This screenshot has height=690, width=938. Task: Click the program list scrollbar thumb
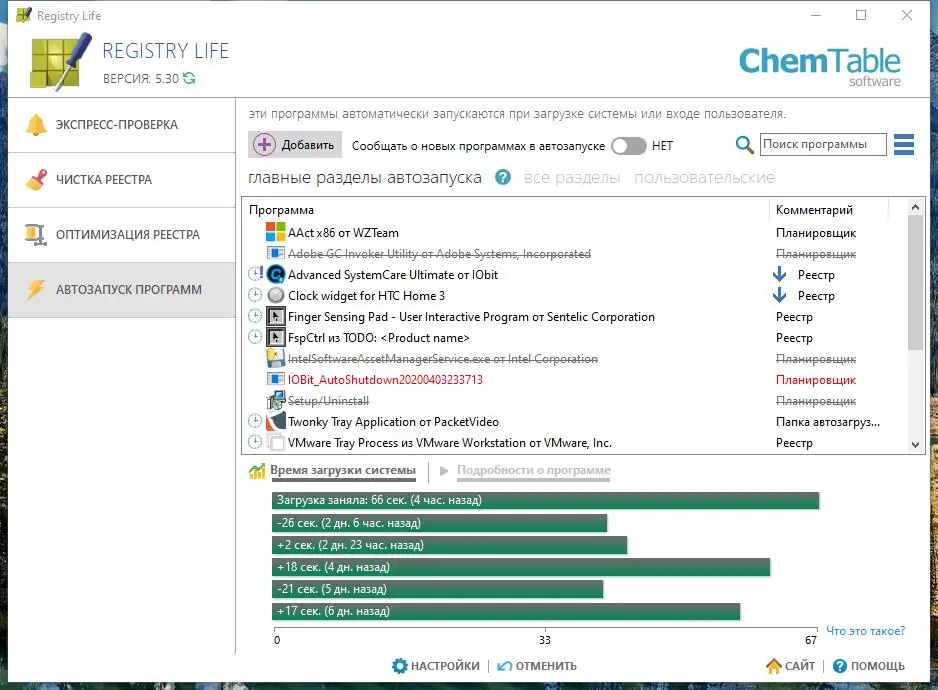pyautogui.click(x=915, y=282)
